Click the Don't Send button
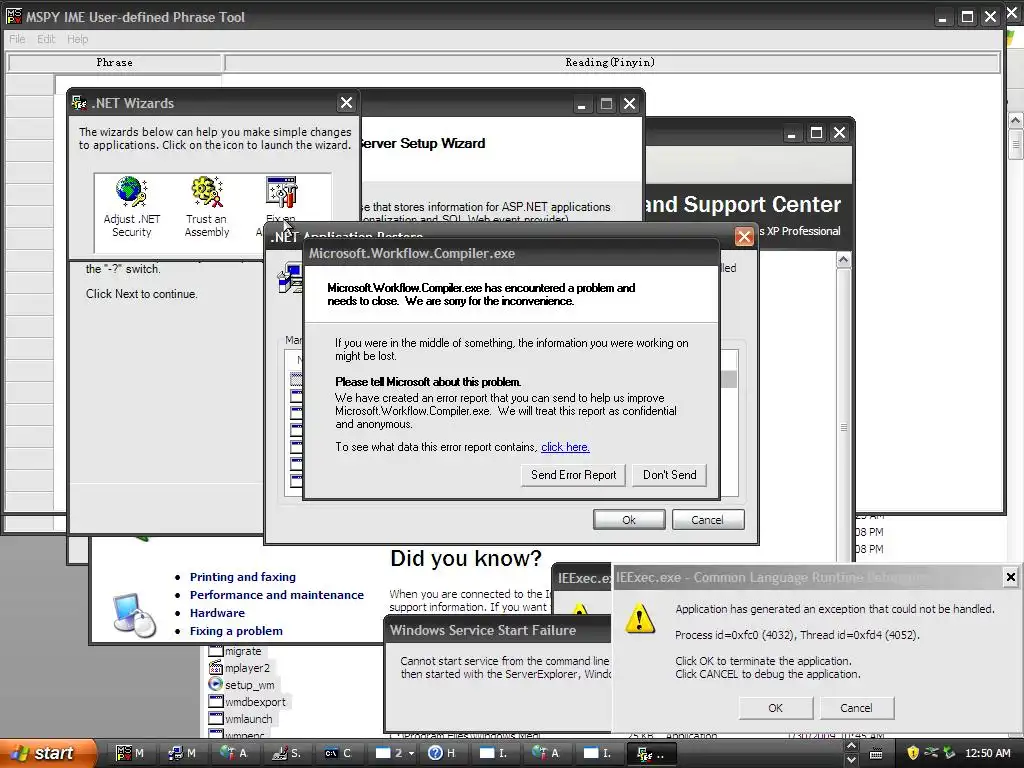This screenshot has width=1024, height=768. tap(669, 475)
